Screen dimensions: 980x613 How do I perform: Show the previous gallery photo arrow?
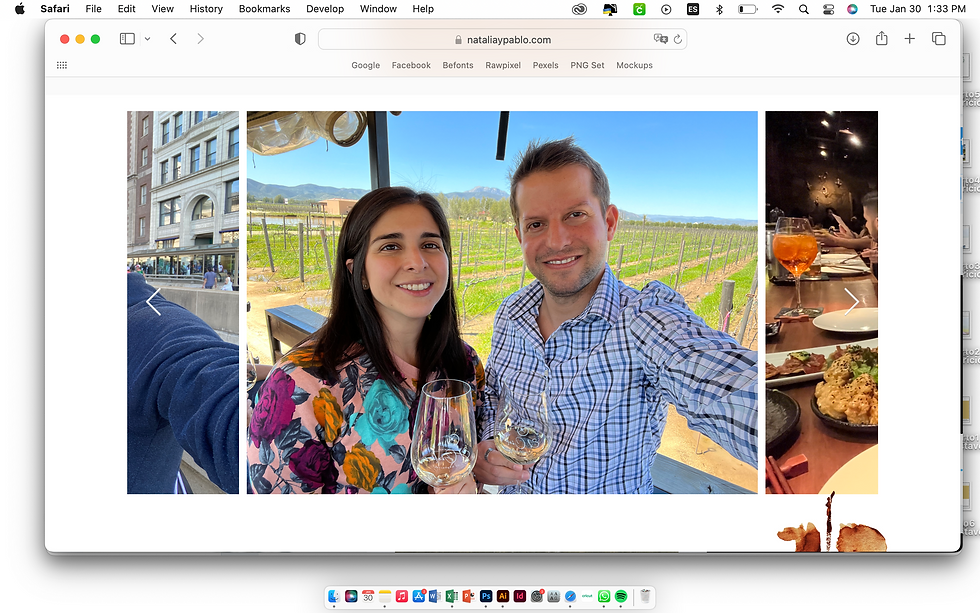click(154, 302)
